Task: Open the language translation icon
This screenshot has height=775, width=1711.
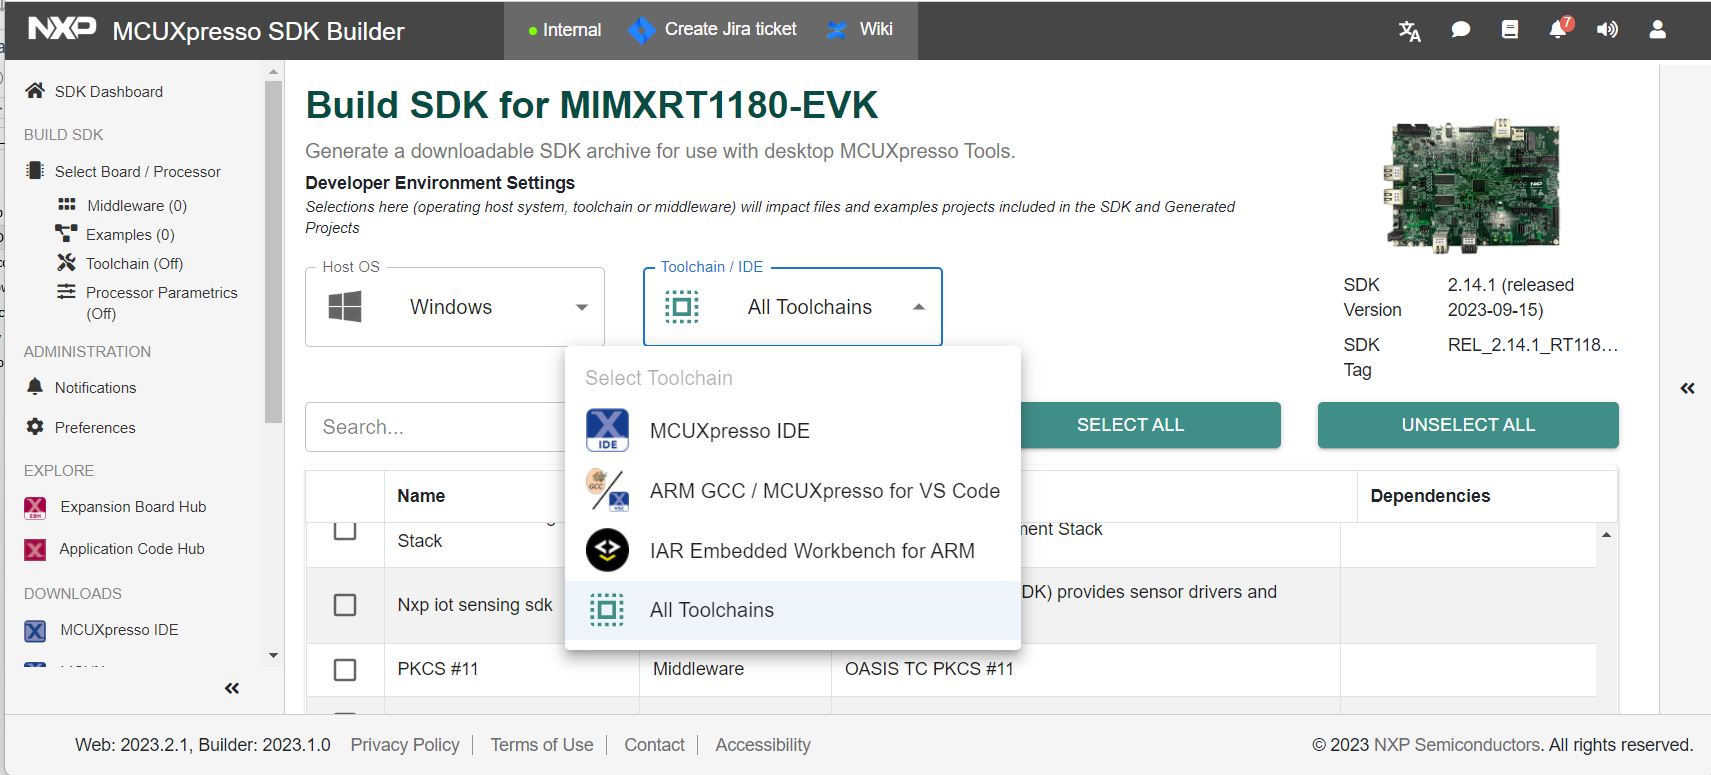Action: (x=1409, y=30)
